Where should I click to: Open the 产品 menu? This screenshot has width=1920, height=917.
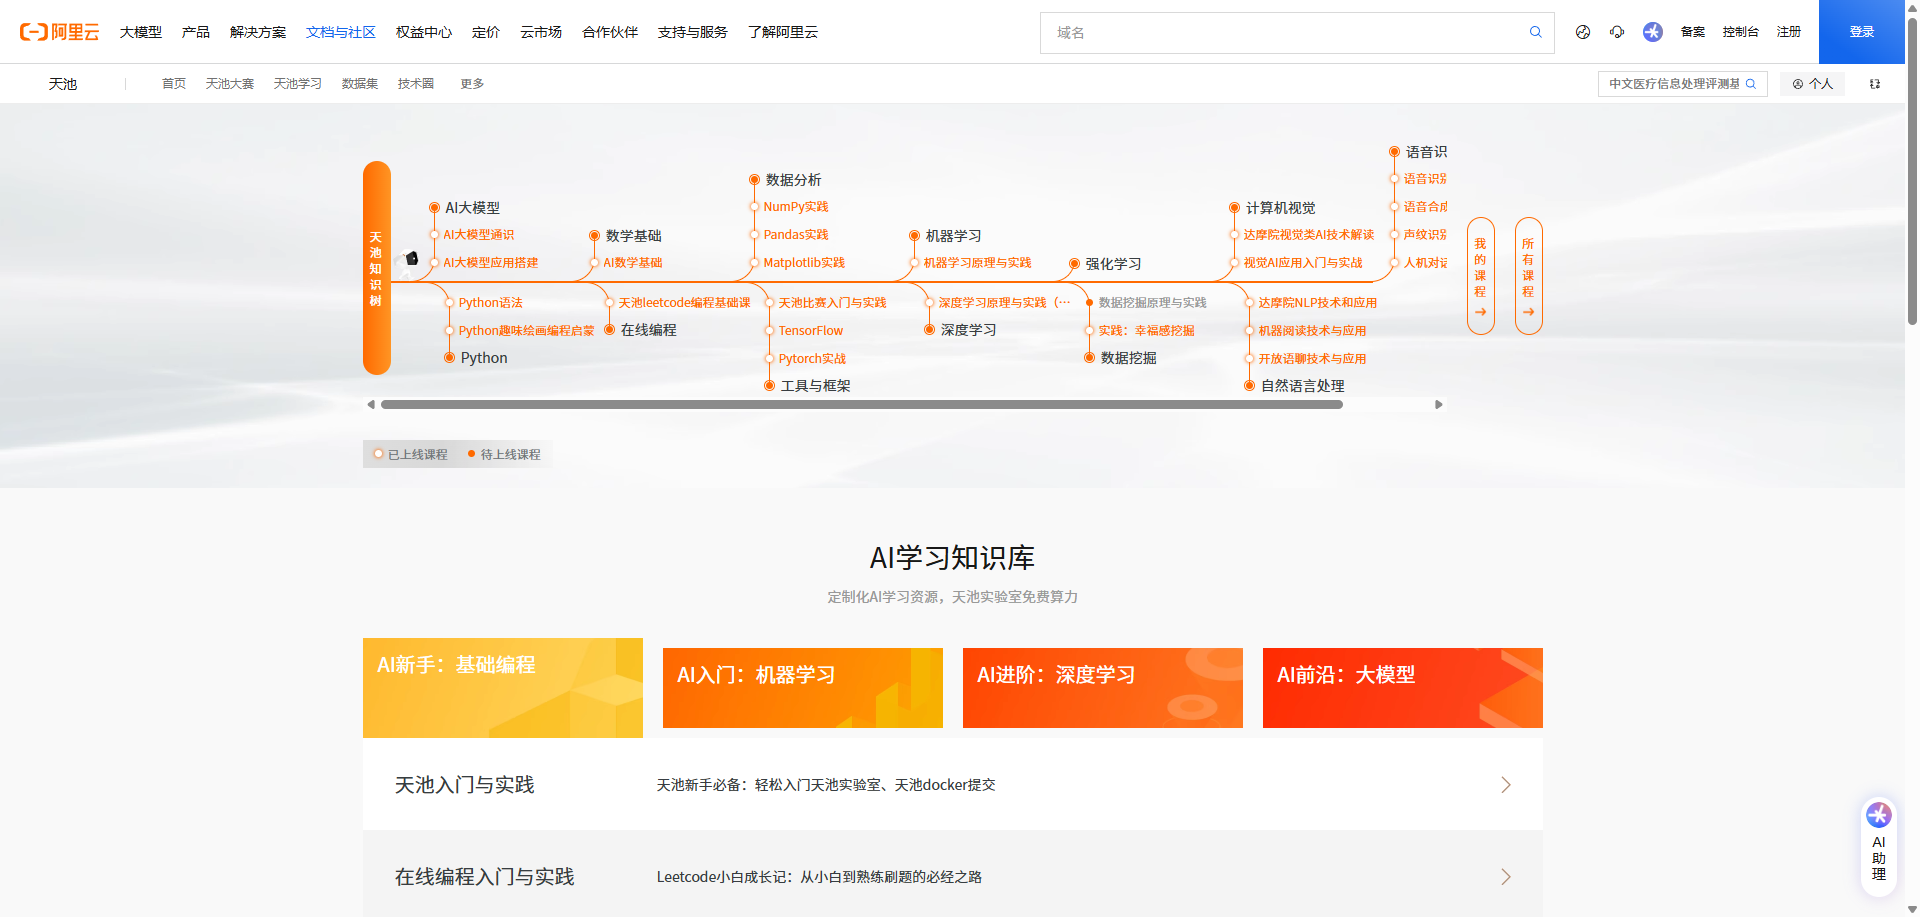pyautogui.click(x=196, y=32)
